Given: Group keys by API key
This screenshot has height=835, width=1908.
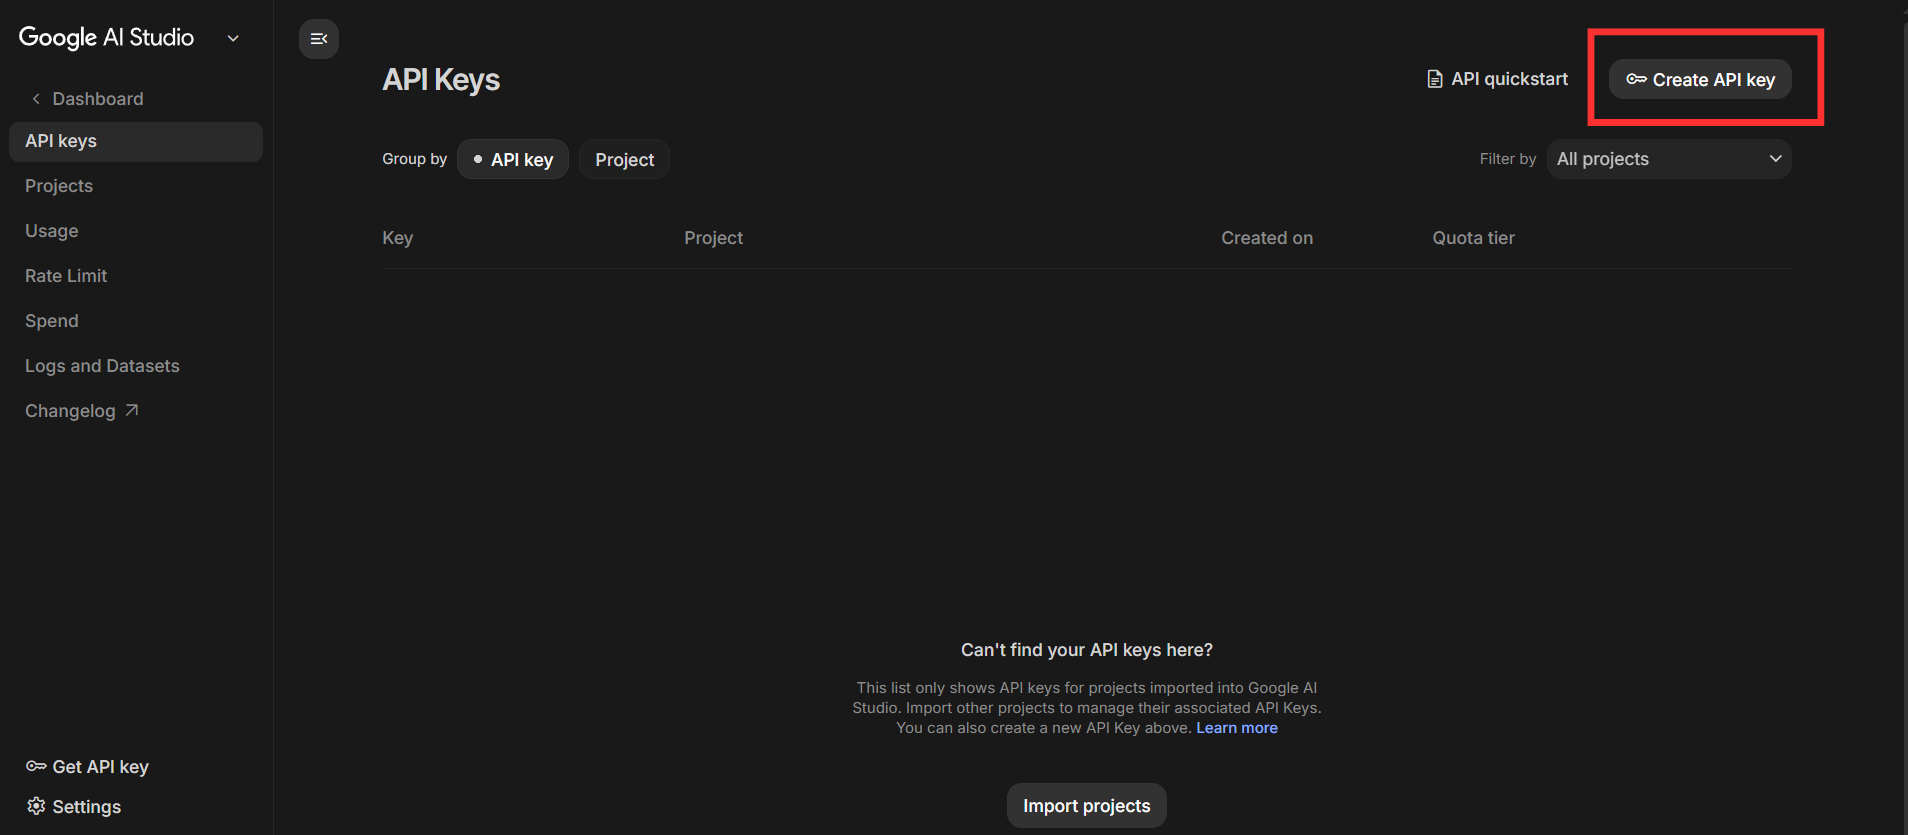Looking at the screenshot, I should tap(513, 159).
